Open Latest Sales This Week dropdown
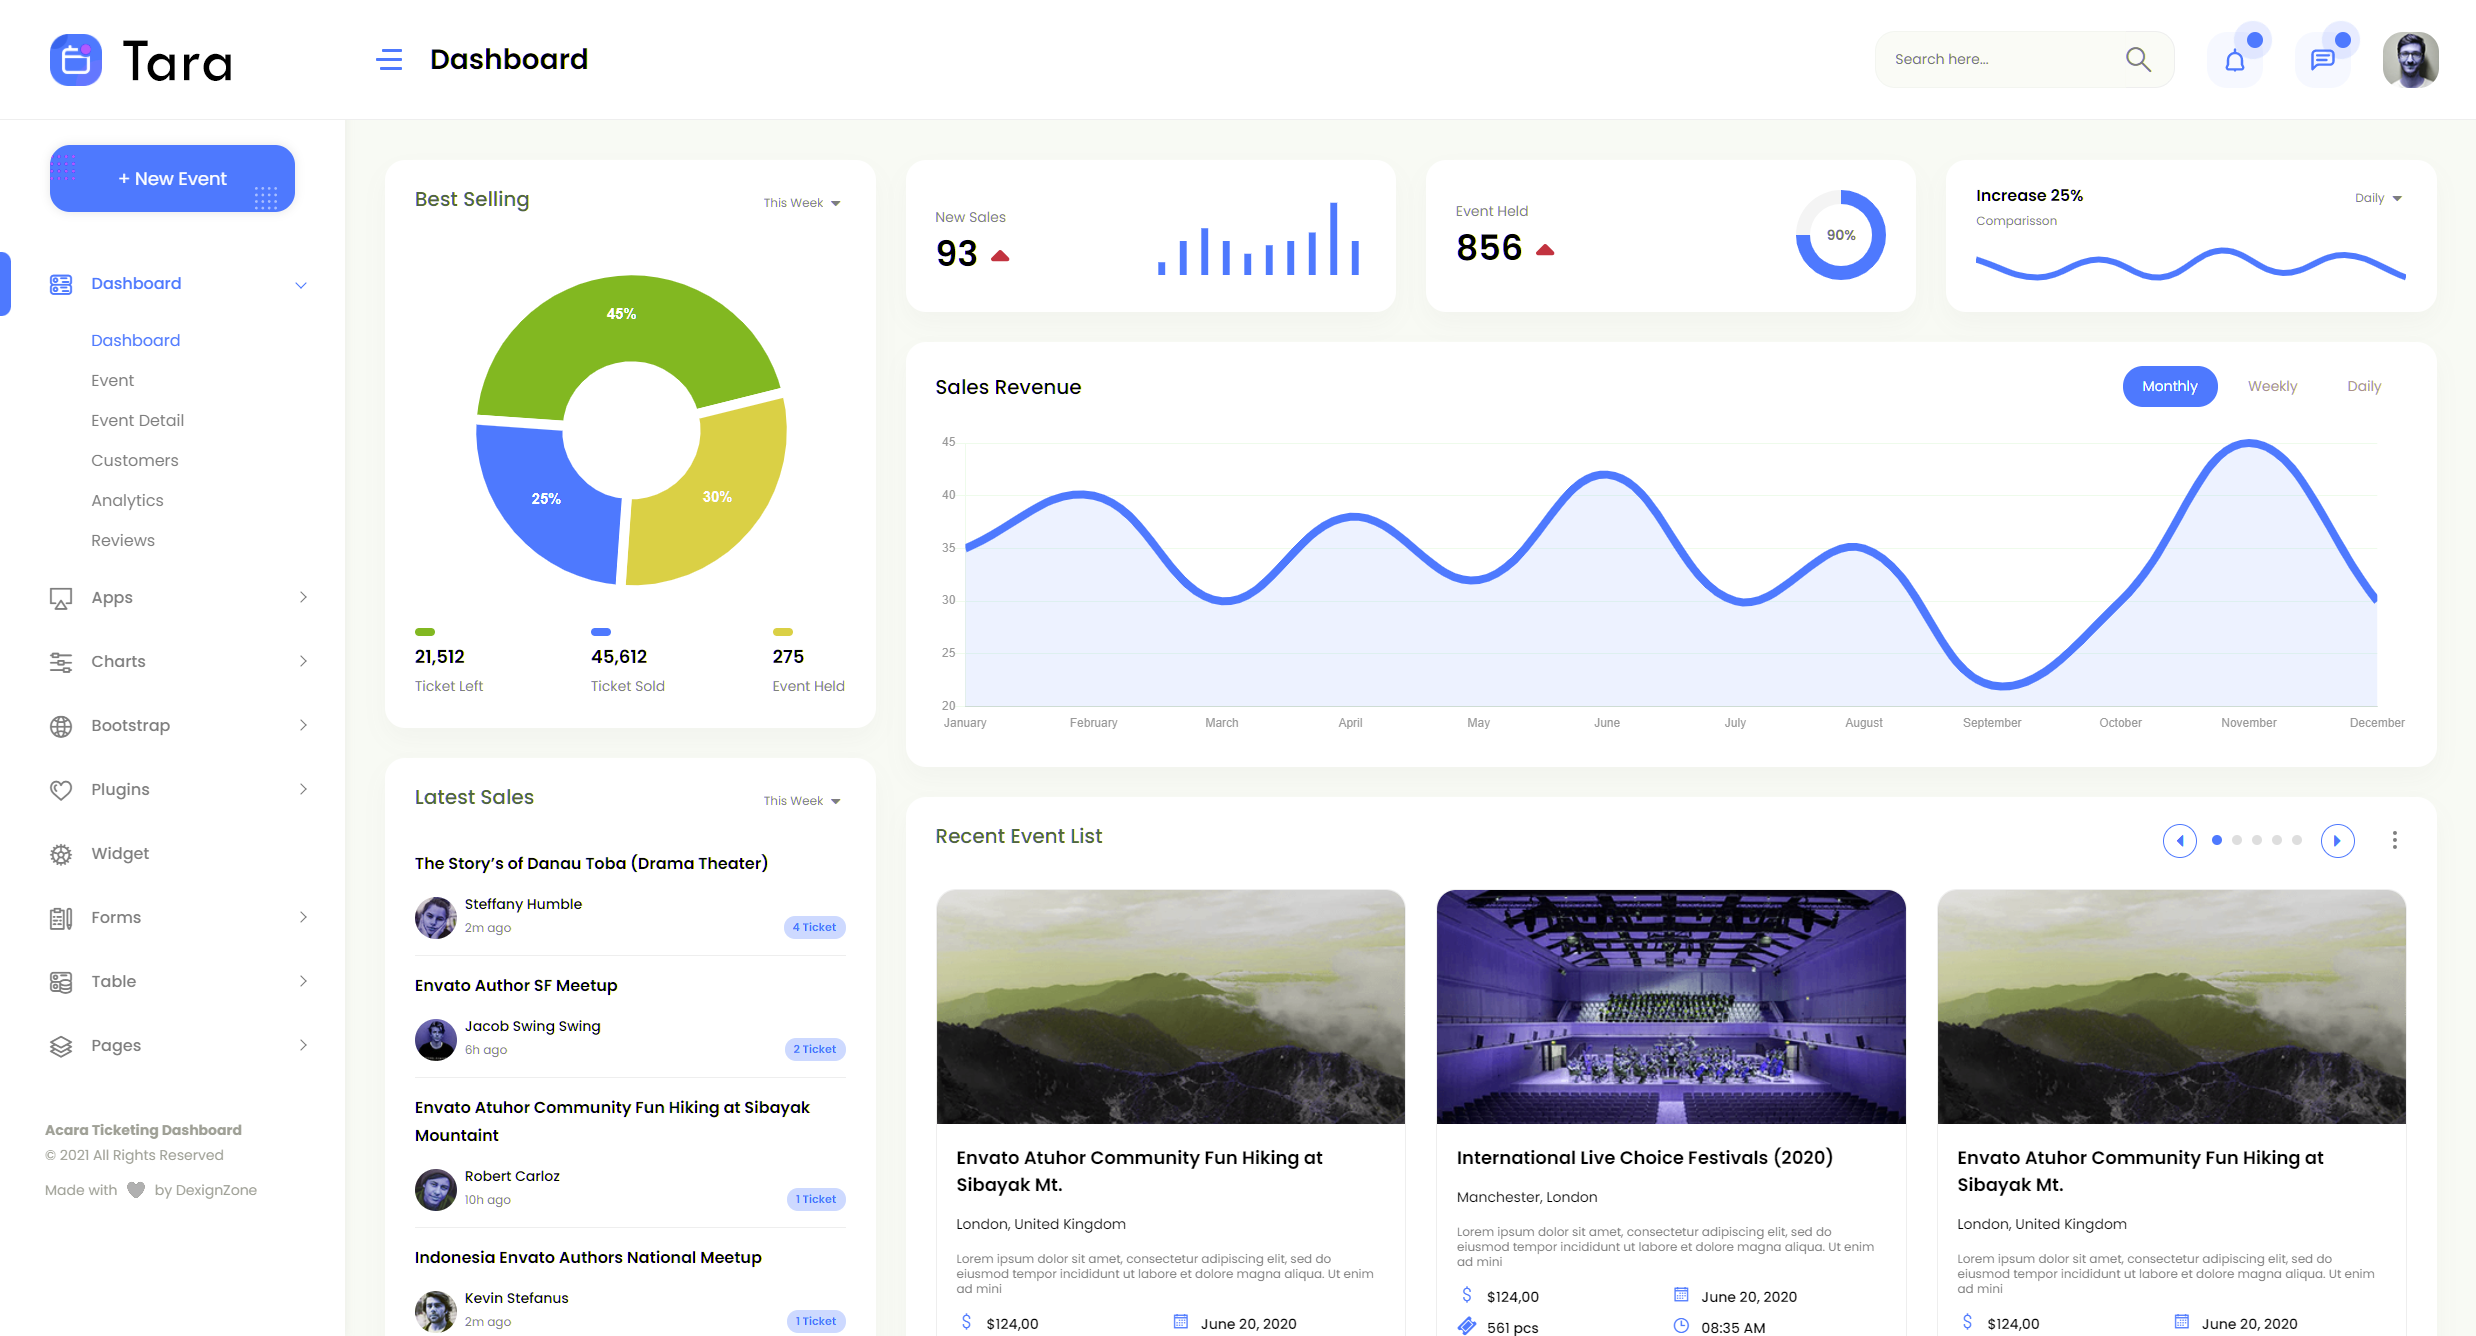 point(802,801)
